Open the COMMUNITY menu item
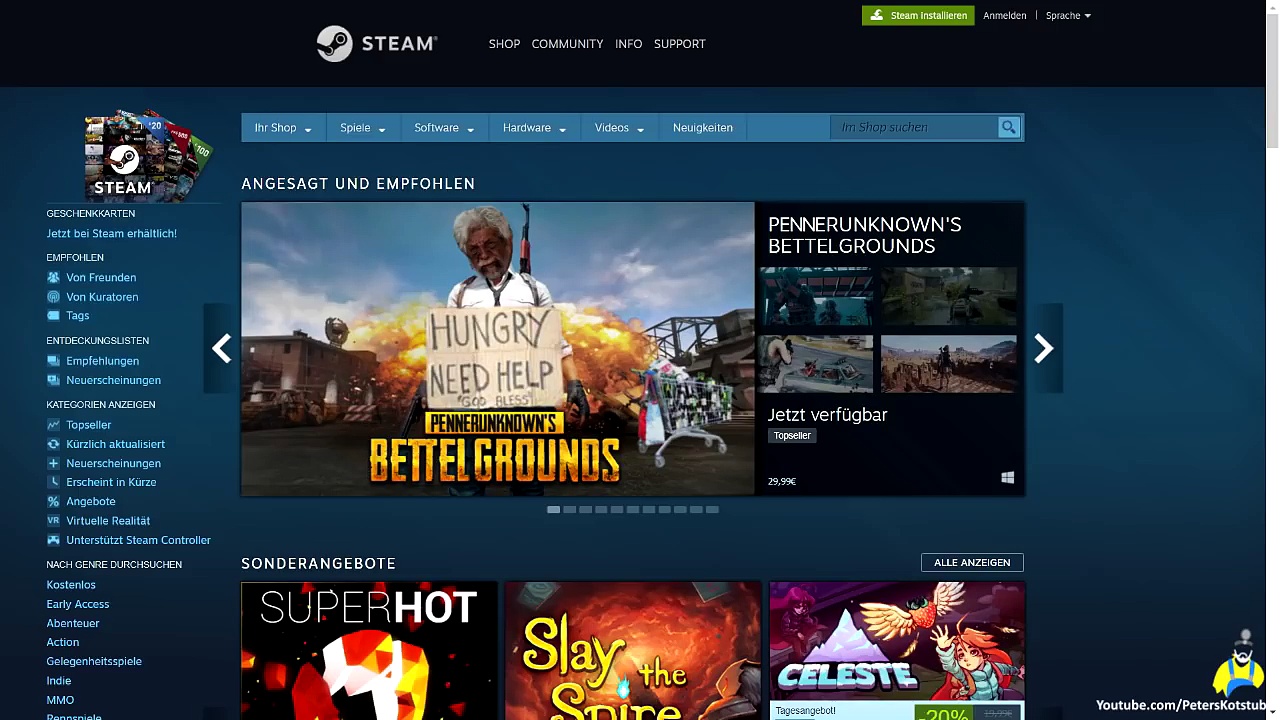Screen dimensions: 1280x720 (567, 44)
